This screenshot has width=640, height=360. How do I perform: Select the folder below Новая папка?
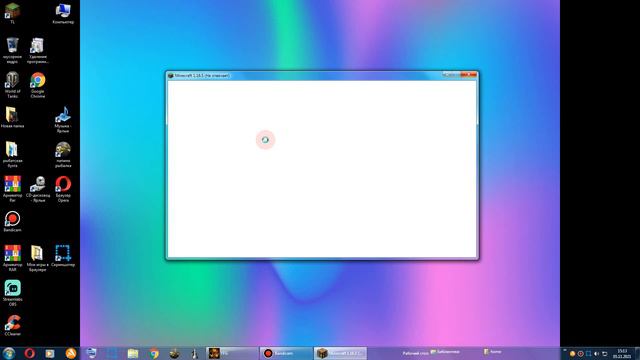12,154
